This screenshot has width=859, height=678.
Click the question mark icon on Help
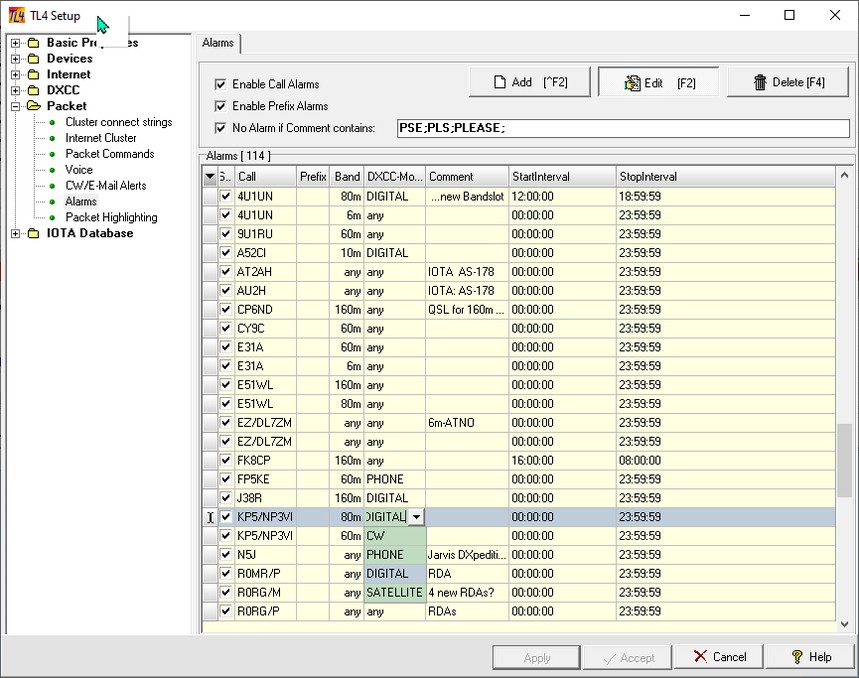click(x=797, y=657)
